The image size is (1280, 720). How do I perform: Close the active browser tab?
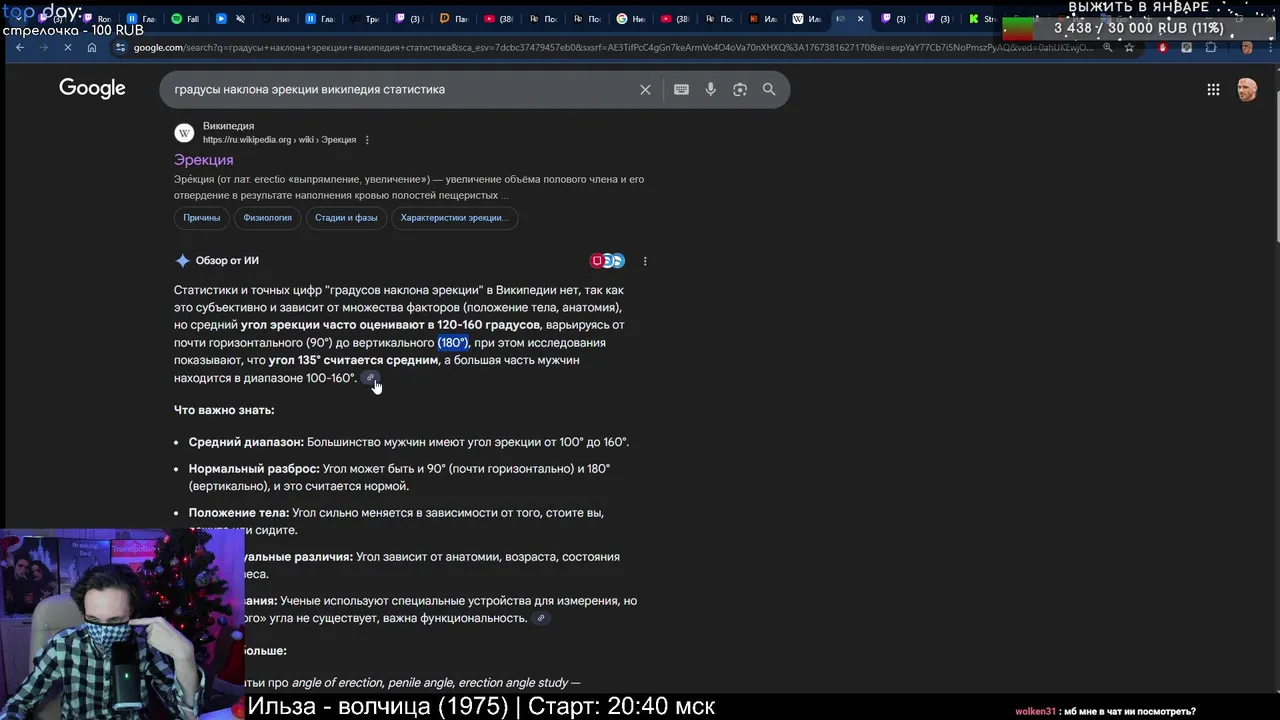(x=860, y=19)
